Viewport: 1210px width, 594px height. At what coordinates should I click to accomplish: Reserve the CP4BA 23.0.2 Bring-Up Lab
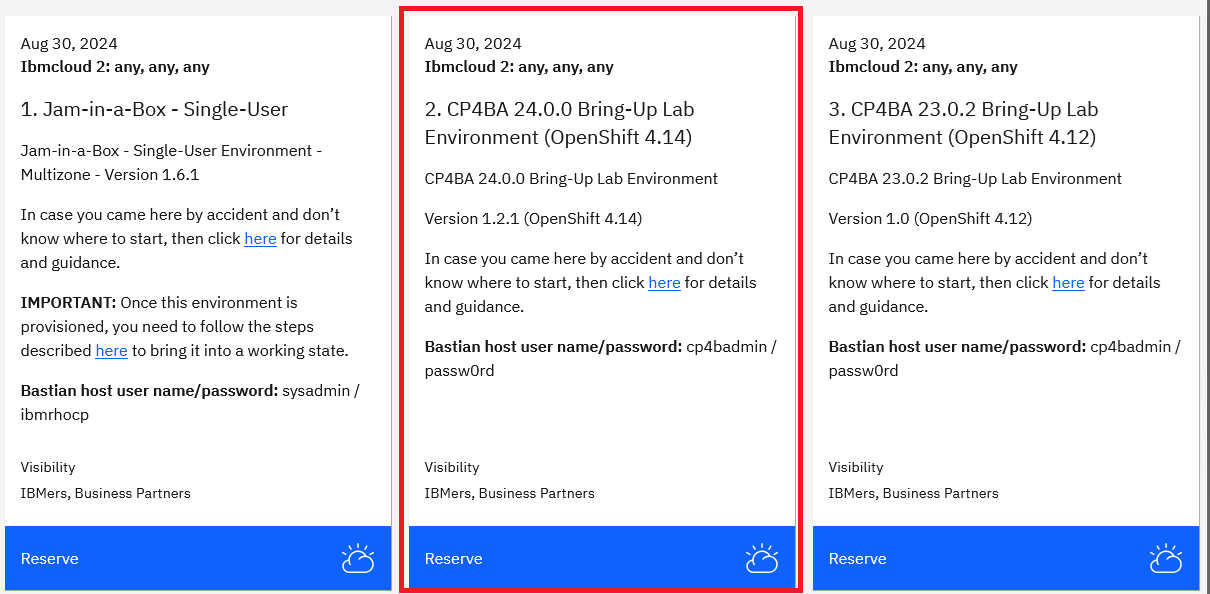coord(1006,558)
